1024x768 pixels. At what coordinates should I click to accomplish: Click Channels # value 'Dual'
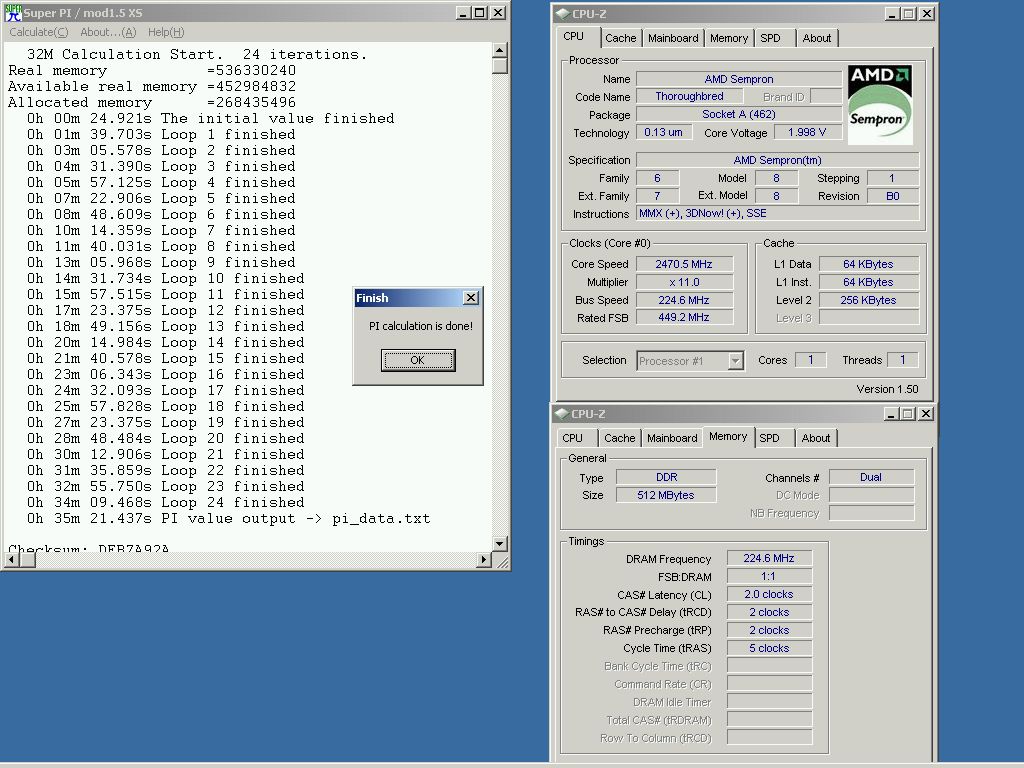[871, 477]
